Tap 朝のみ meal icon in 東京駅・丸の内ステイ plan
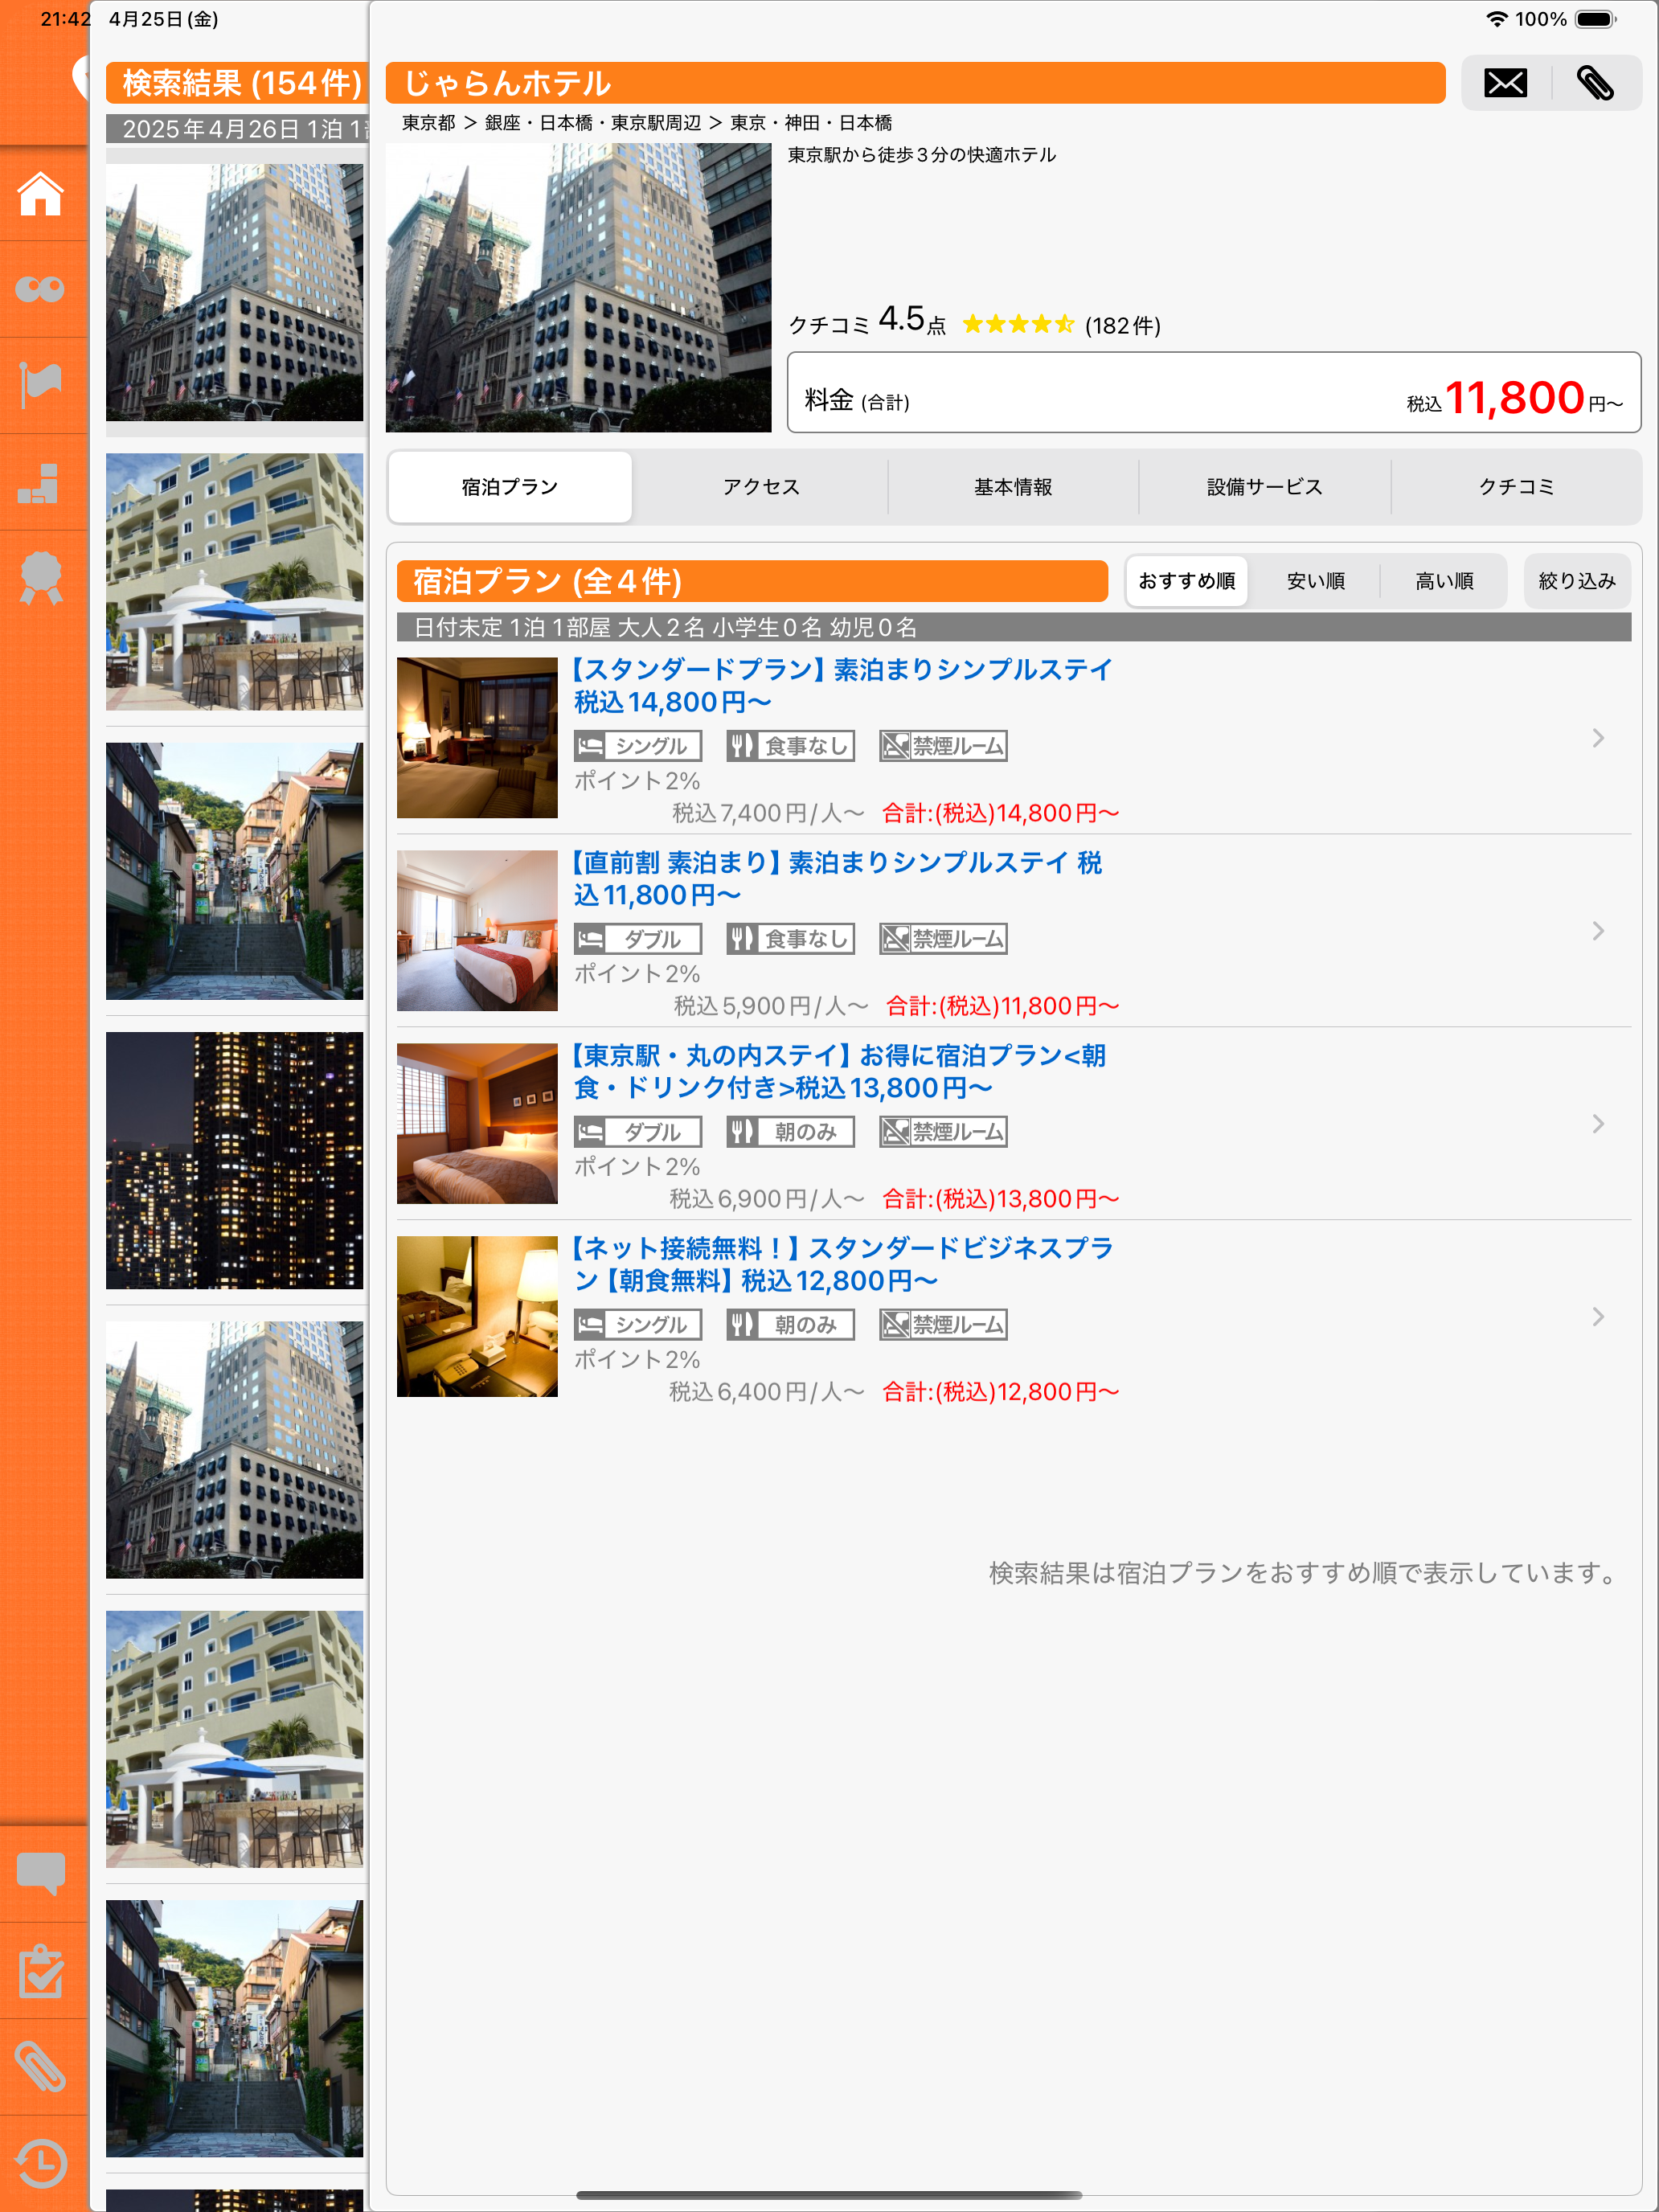1659x2212 pixels. coord(790,1132)
